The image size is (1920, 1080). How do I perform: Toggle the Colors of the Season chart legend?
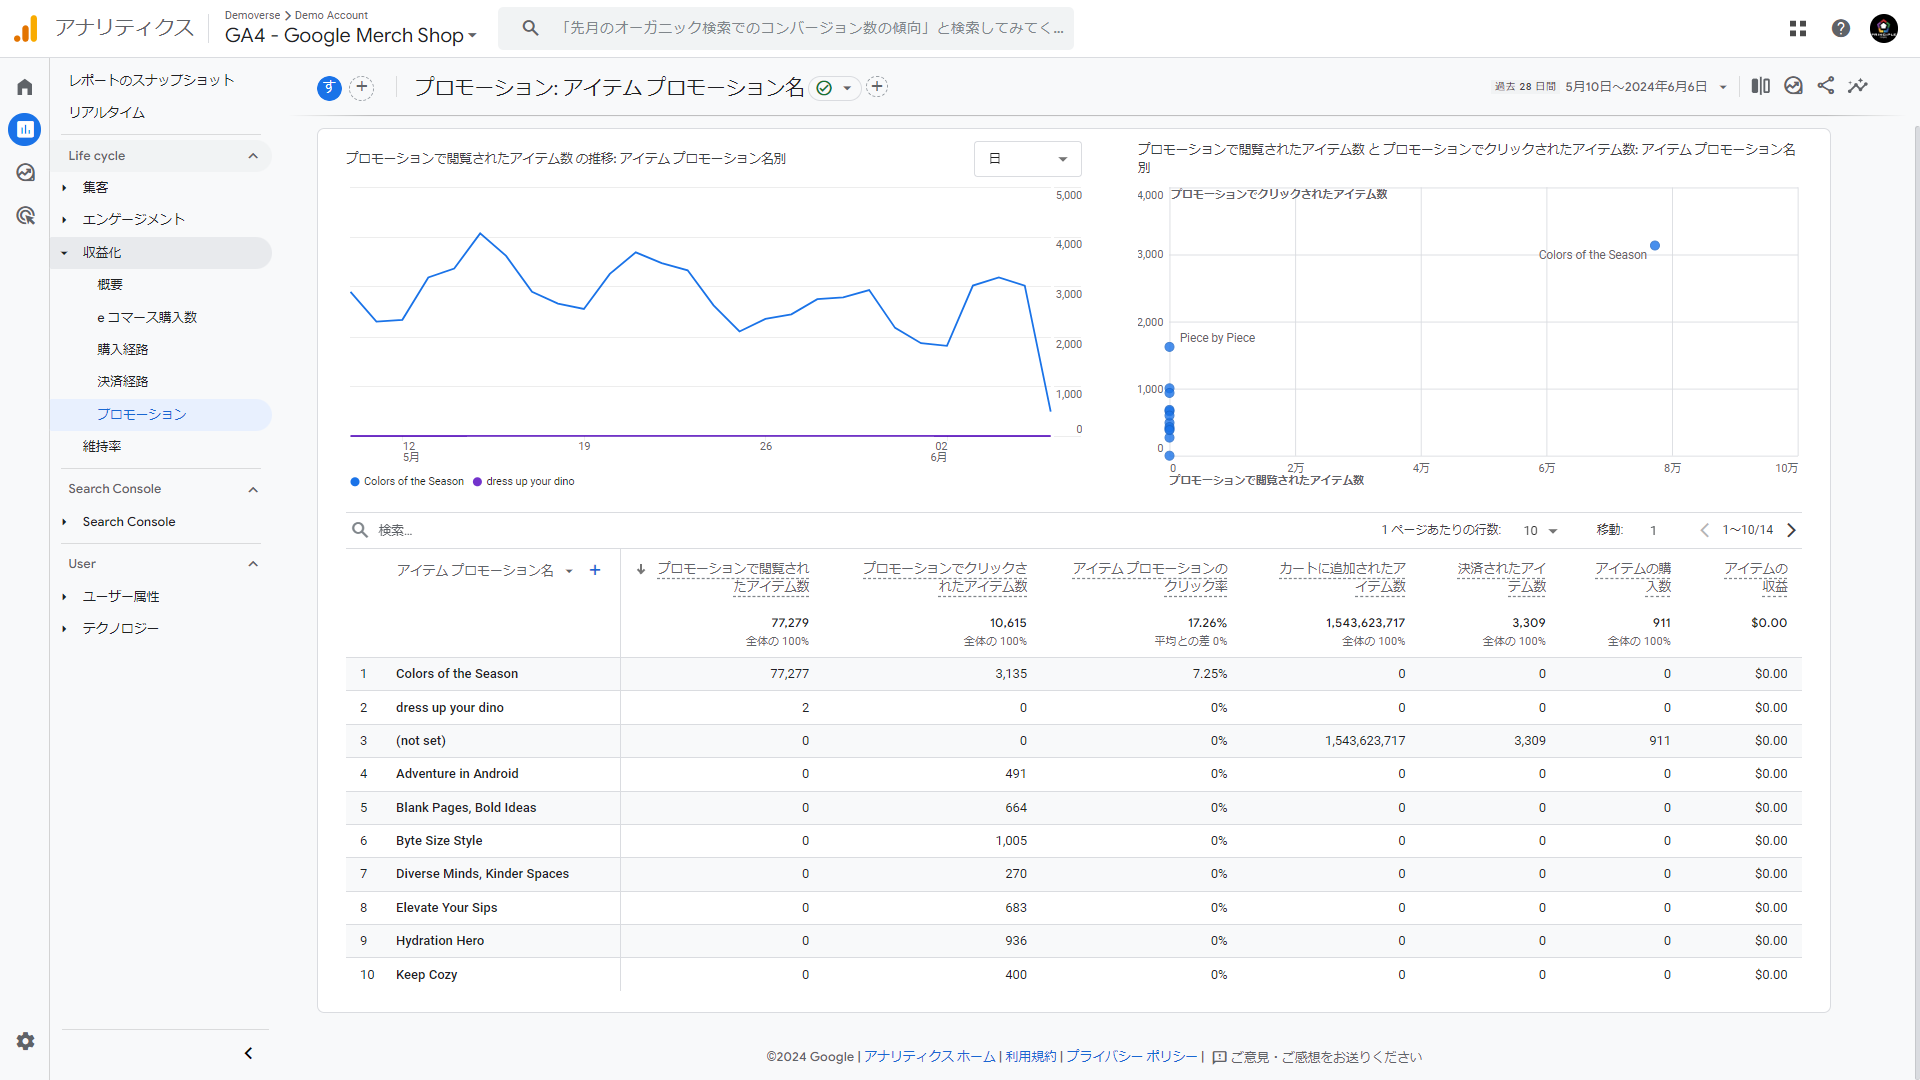[x=407, y=482]
